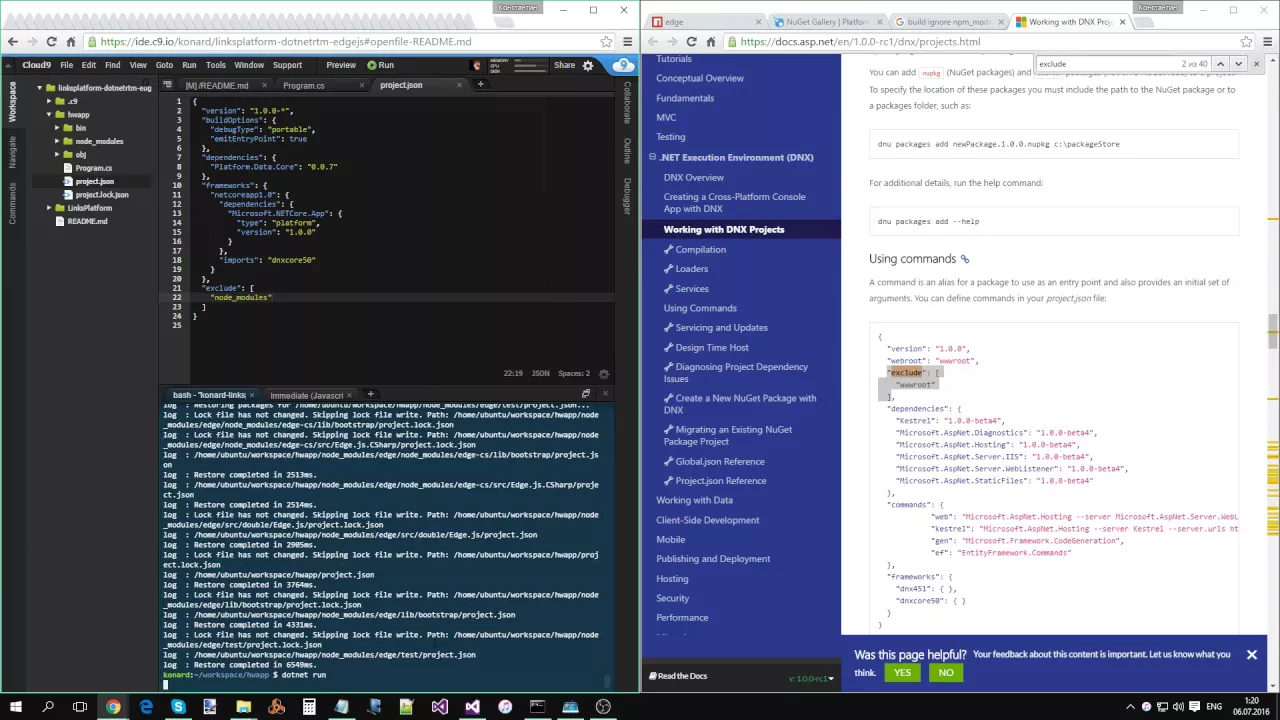Switch to the README.md editor tab
The image size is (1280, 720).
[217, 86]
